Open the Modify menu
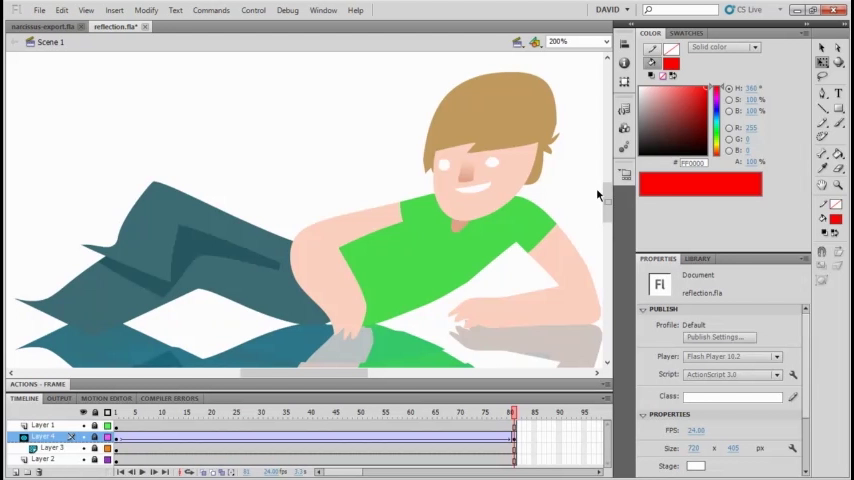Screen dimensions: 854x480 pyautogui.click(x=146, y=10)
